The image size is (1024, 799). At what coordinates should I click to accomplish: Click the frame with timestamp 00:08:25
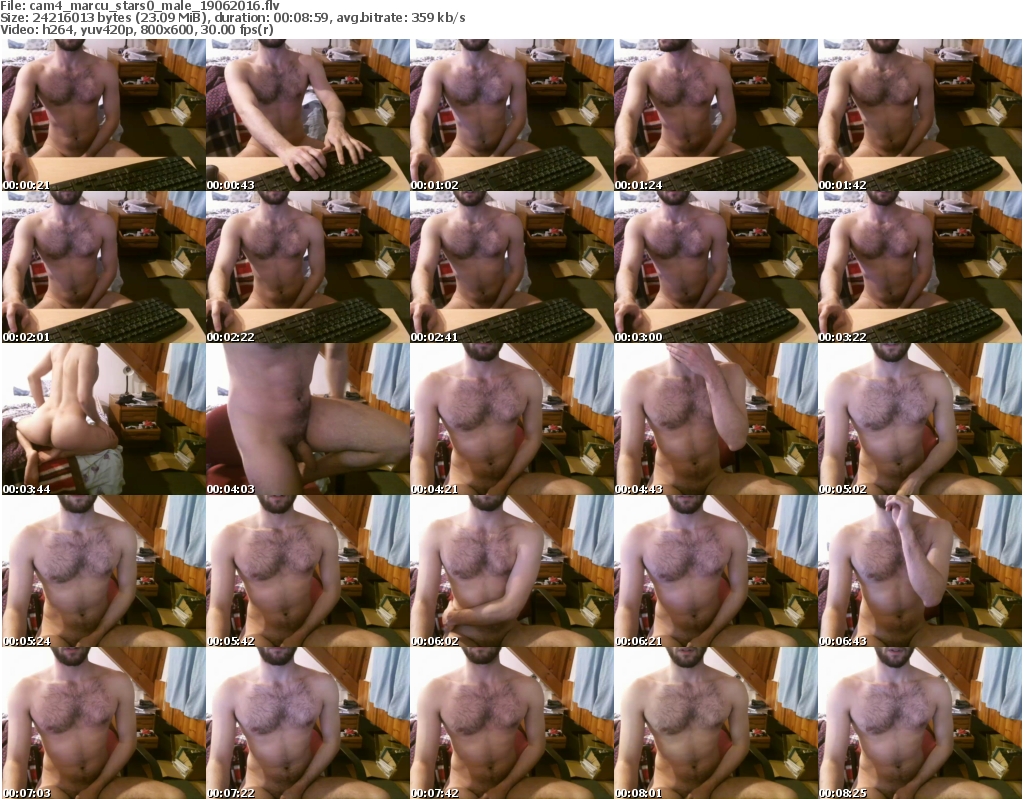pos(920,723)
